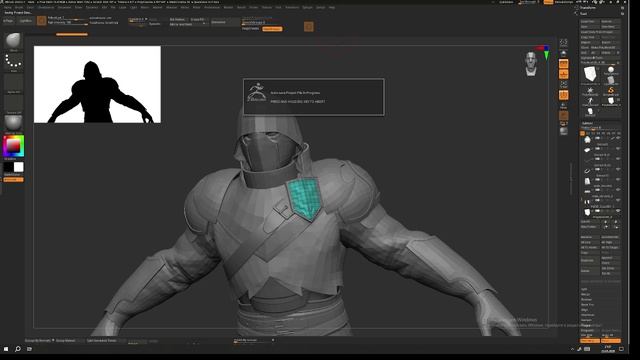Expand the Project section in Subtool palette
This screenshot has height=360, width=640.
click(x=586, y=325)
